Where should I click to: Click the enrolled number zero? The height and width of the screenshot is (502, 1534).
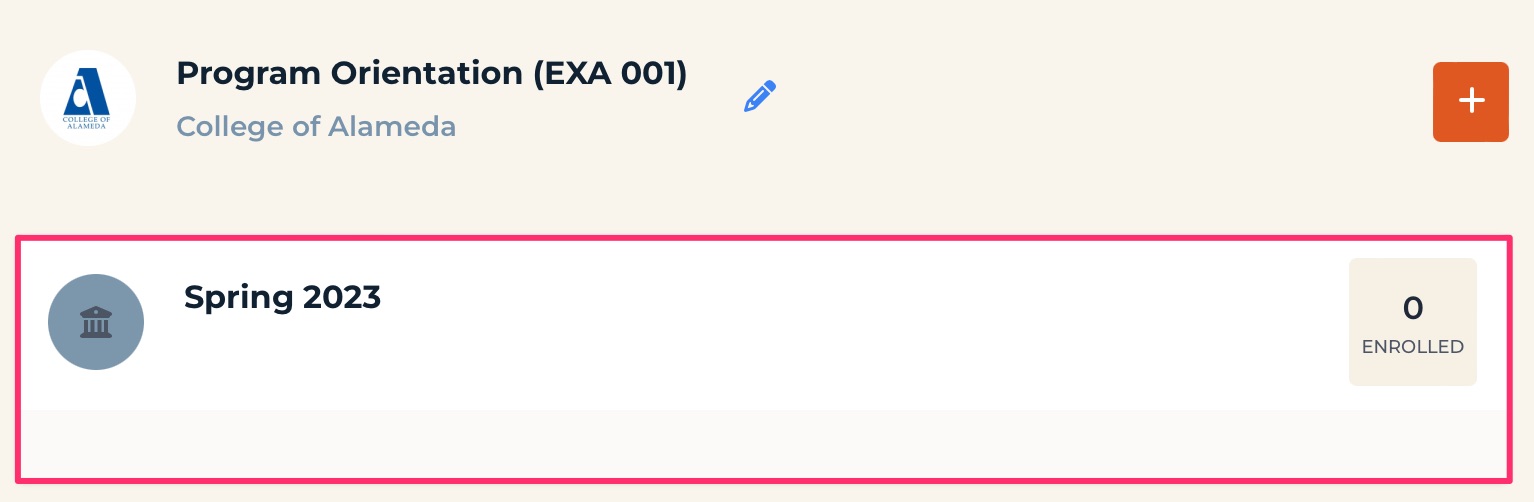point(1412,308)
